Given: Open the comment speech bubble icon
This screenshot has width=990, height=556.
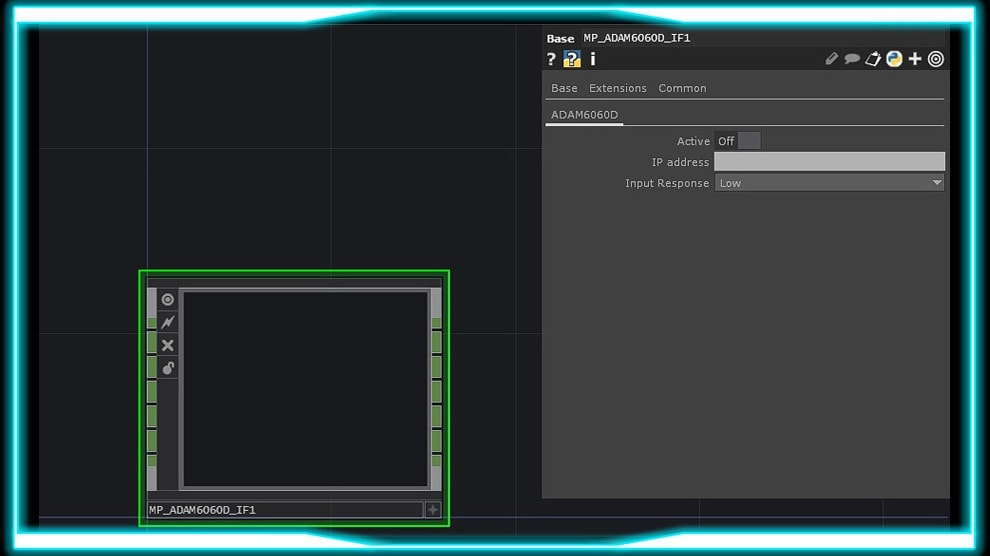Looking at the screenshot, I should click(x=852, y=60).
